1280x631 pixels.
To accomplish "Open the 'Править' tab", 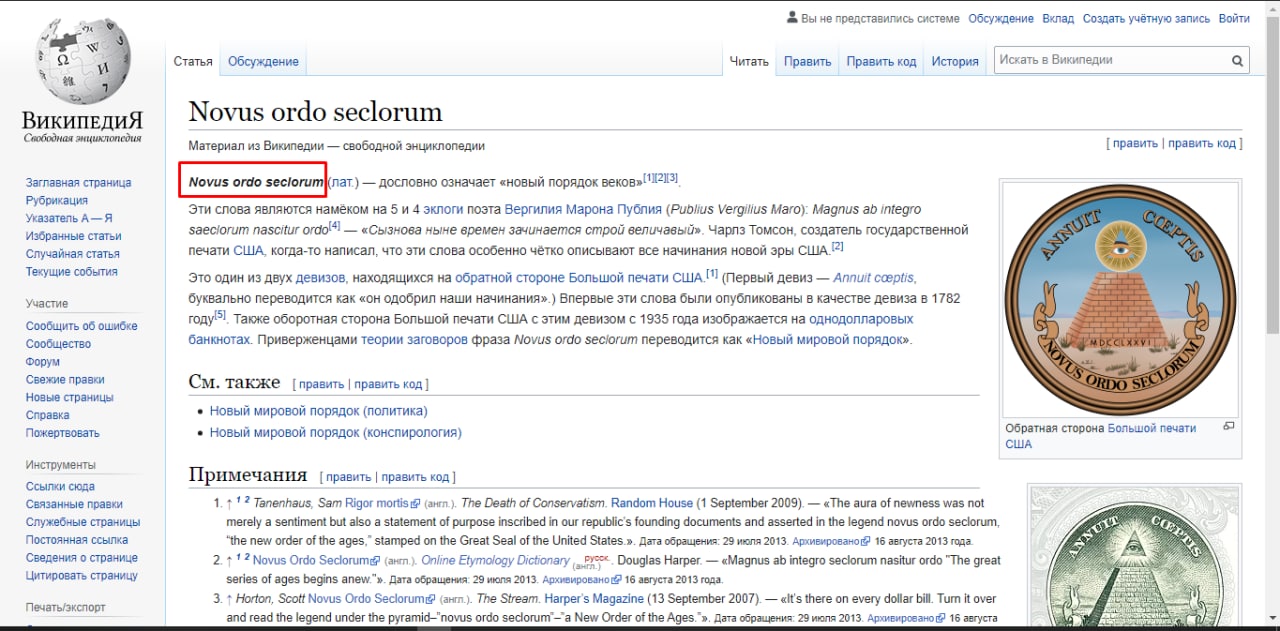I will pyautogui.click(x=807, y=61).
